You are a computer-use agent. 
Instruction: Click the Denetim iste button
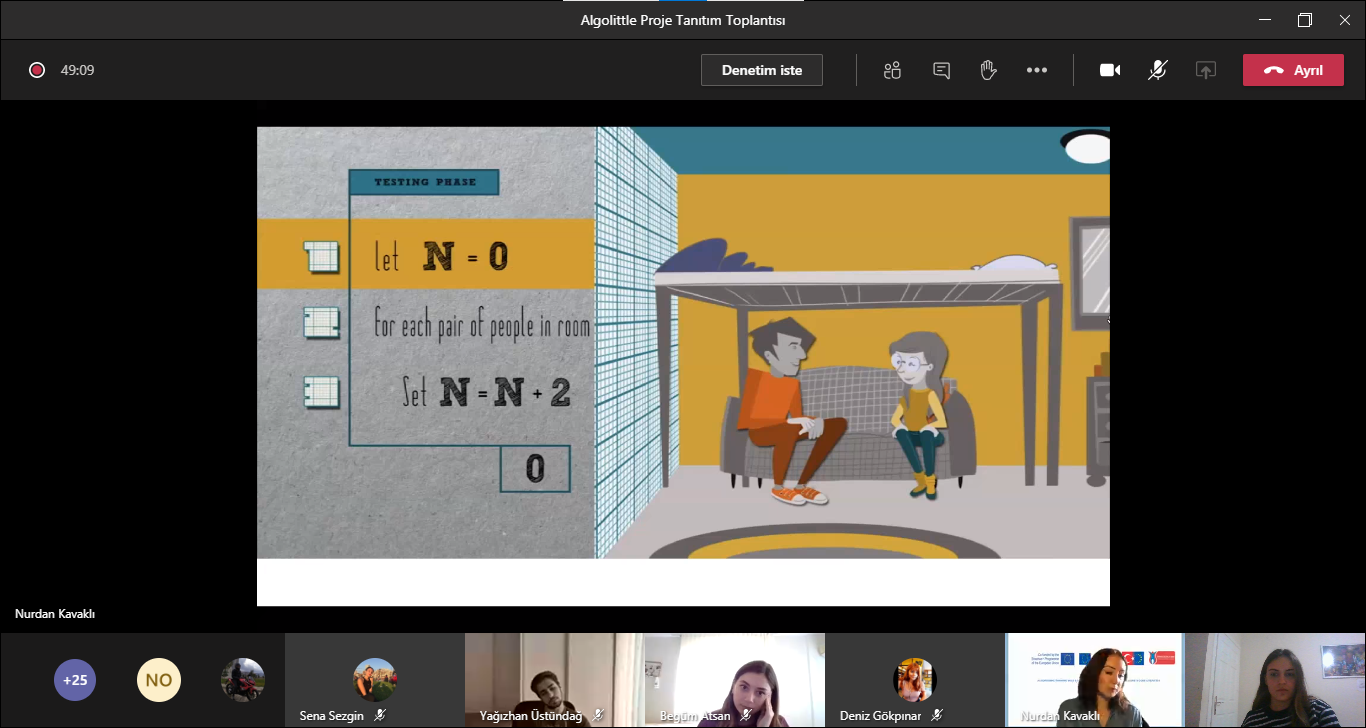pyautogui.click(x=762, y=70)
